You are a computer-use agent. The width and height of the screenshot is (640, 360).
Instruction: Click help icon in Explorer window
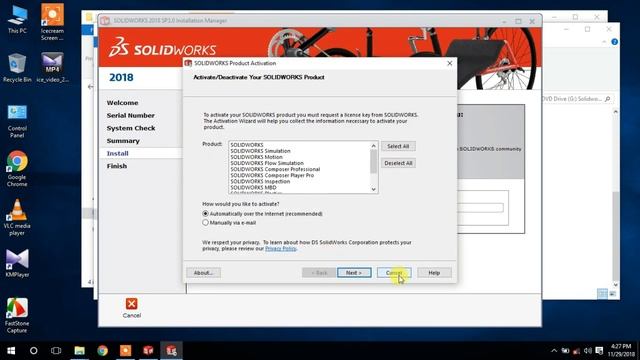pyautogui.click(x=615, y=42)
